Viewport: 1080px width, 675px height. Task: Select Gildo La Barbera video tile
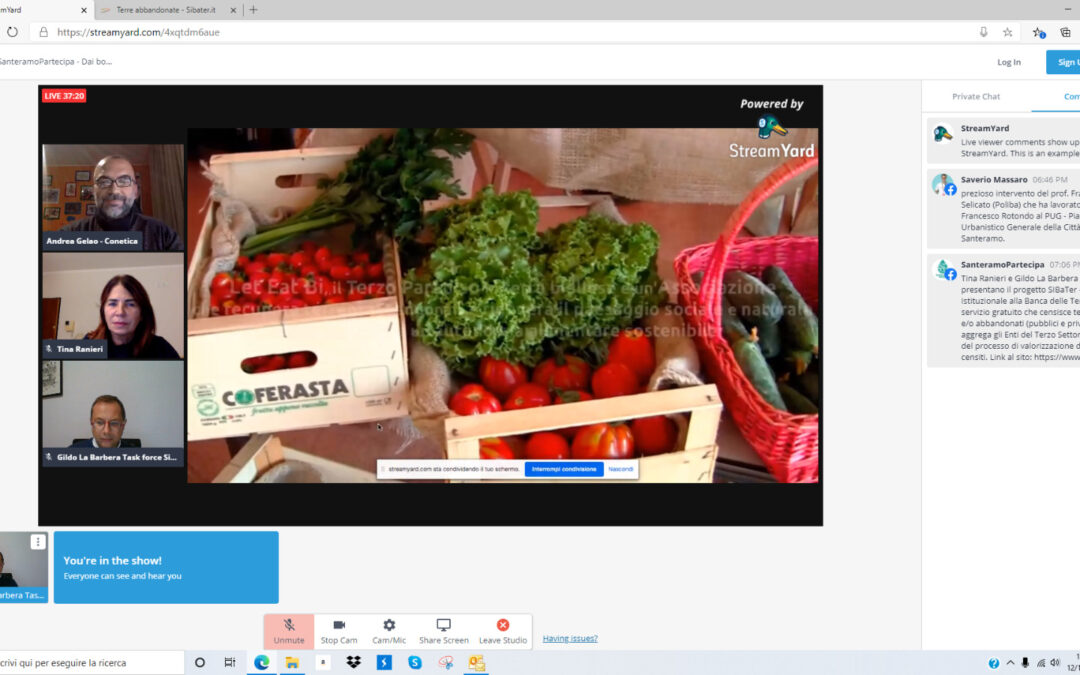(x=113, y=413)
